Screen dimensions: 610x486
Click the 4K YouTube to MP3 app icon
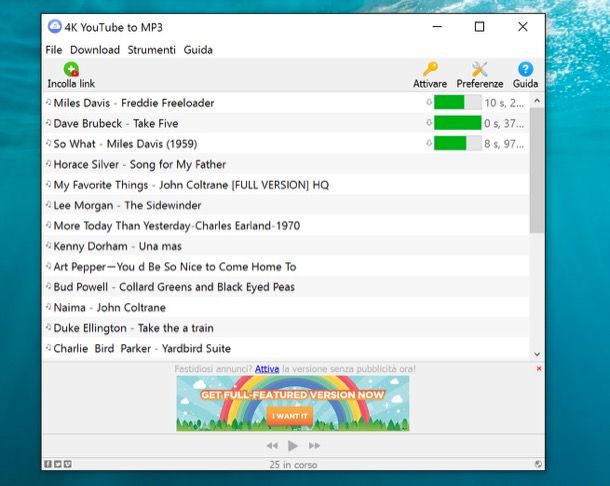(x=54, y=27)
